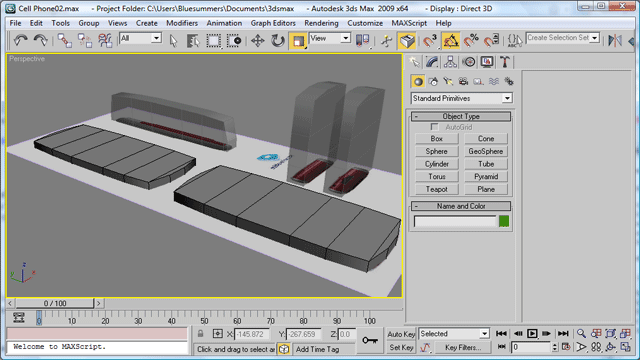Switch to the Modify panel tab
The height and width of the screenshot is (360, 640).
click(432, 62)
